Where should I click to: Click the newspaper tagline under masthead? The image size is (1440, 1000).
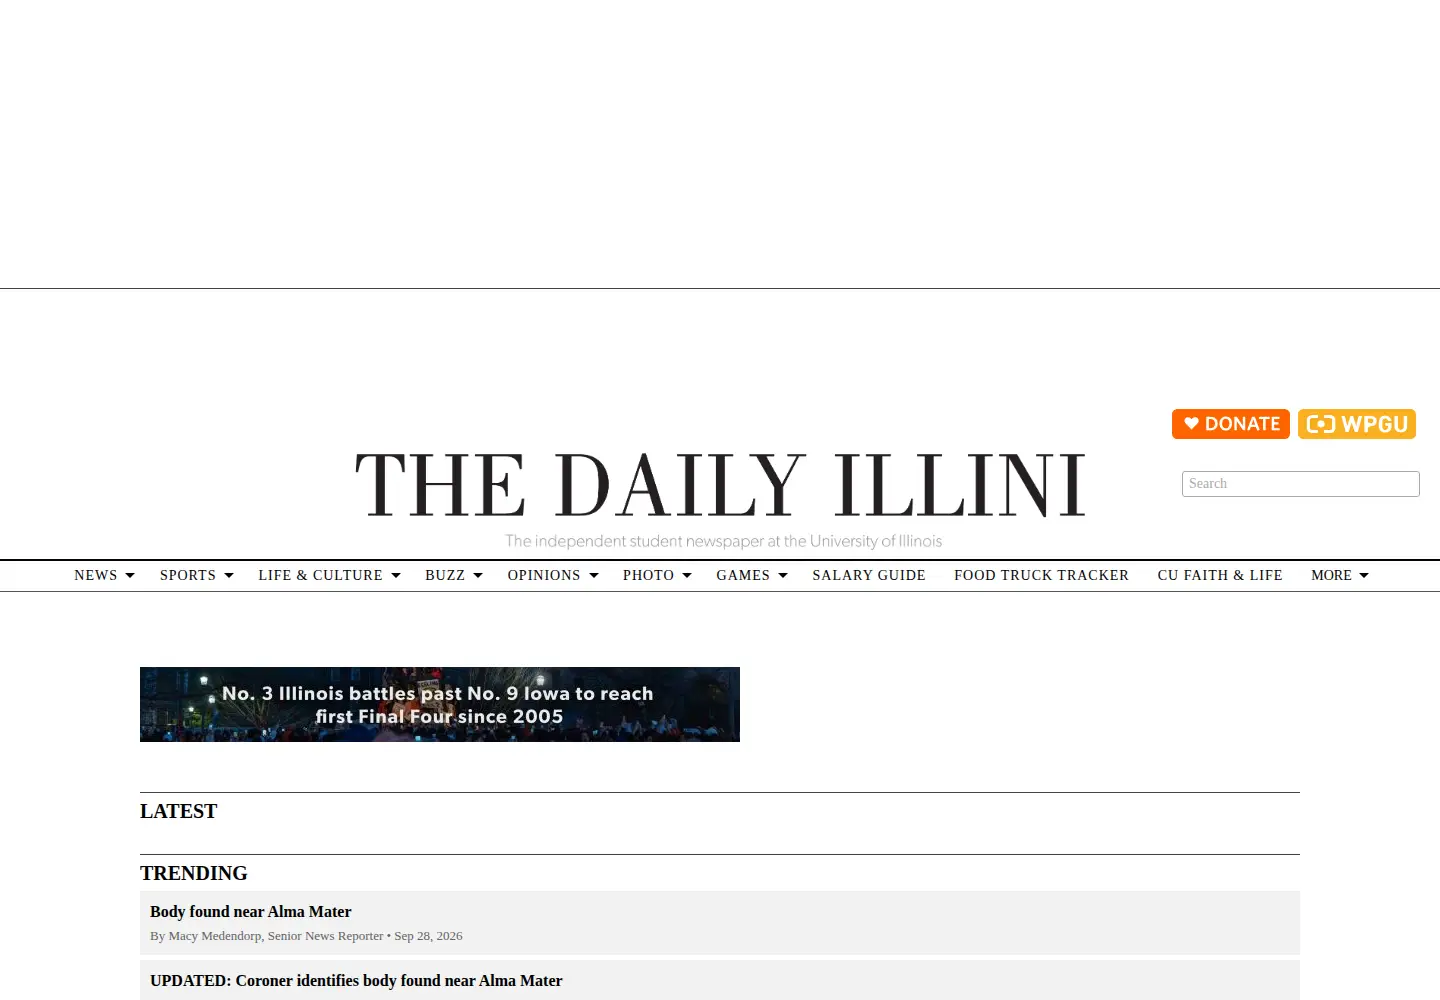(x=723, y=541)
